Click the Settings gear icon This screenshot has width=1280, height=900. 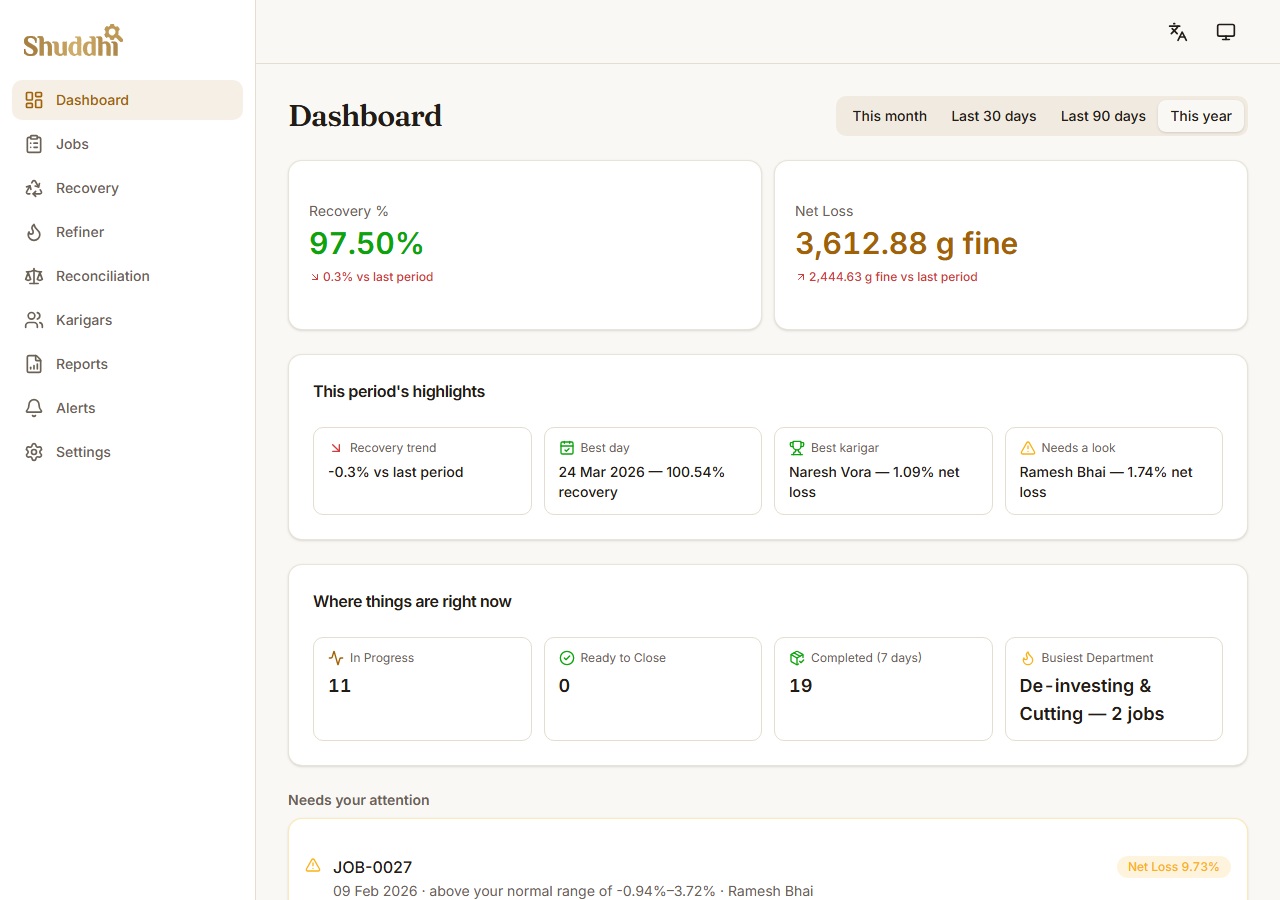coord(34,452)
